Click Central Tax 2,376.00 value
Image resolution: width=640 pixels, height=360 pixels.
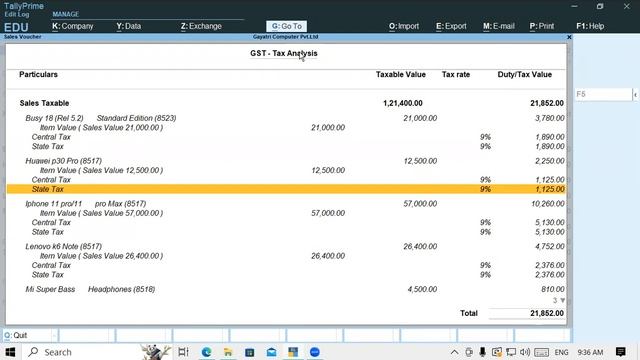pos(550,265)
